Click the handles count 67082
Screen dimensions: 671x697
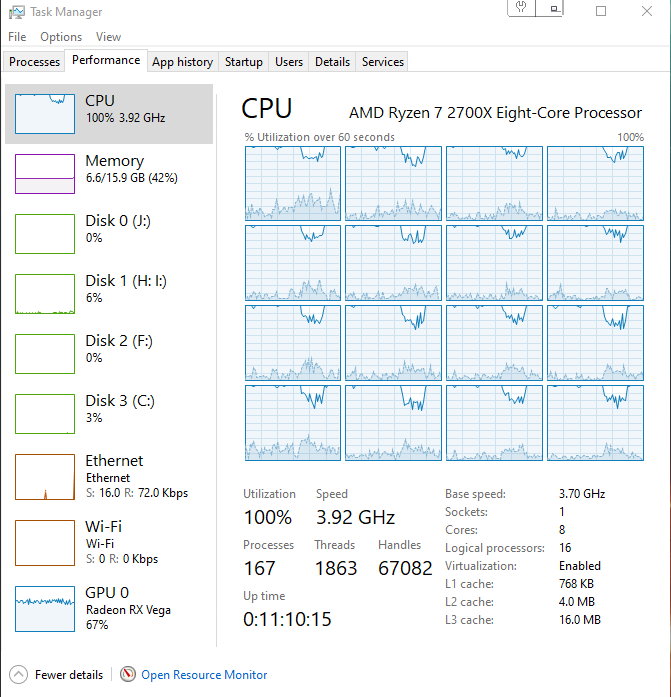coord(405,569)
